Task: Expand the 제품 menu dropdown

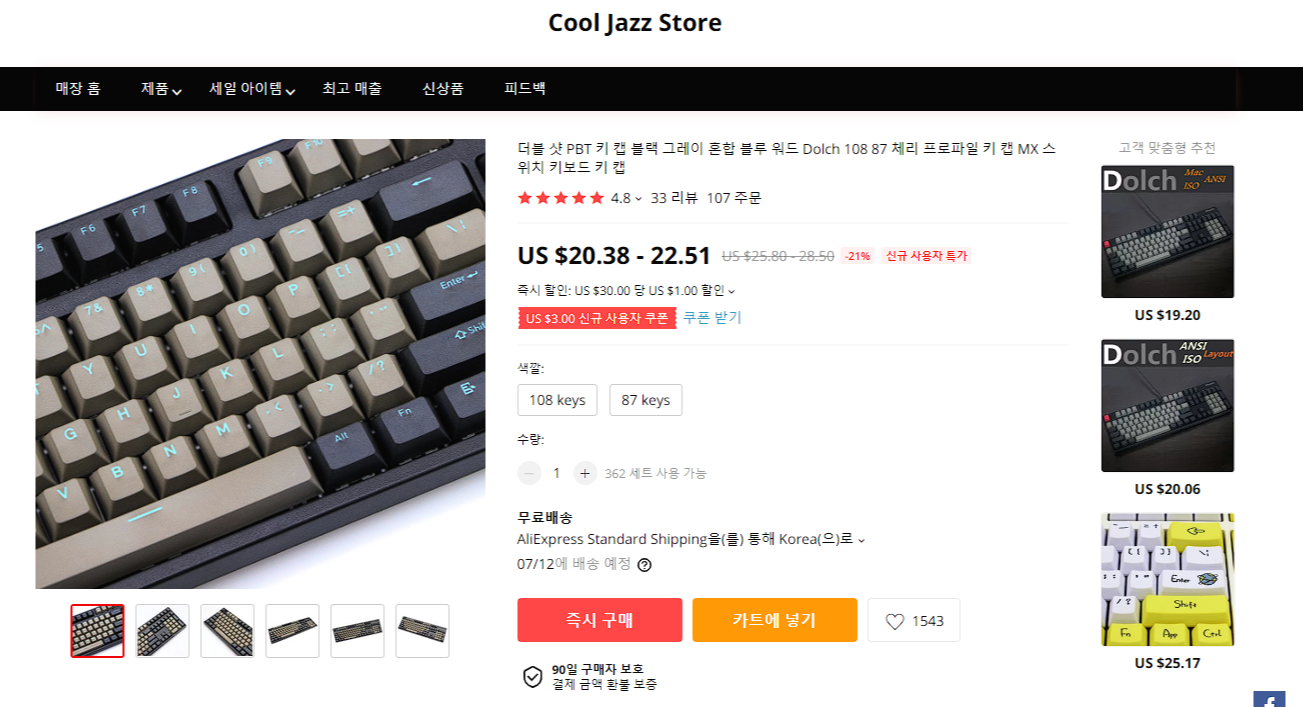Action: tap(177, 92)
